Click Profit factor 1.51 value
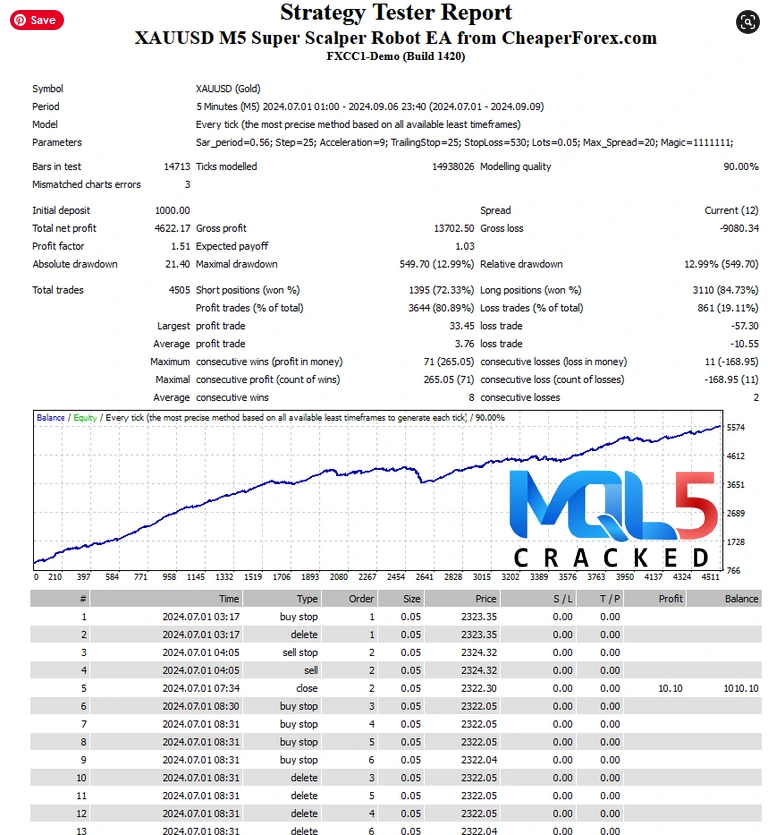Viewport: 768px width, 835px height. 181,247
